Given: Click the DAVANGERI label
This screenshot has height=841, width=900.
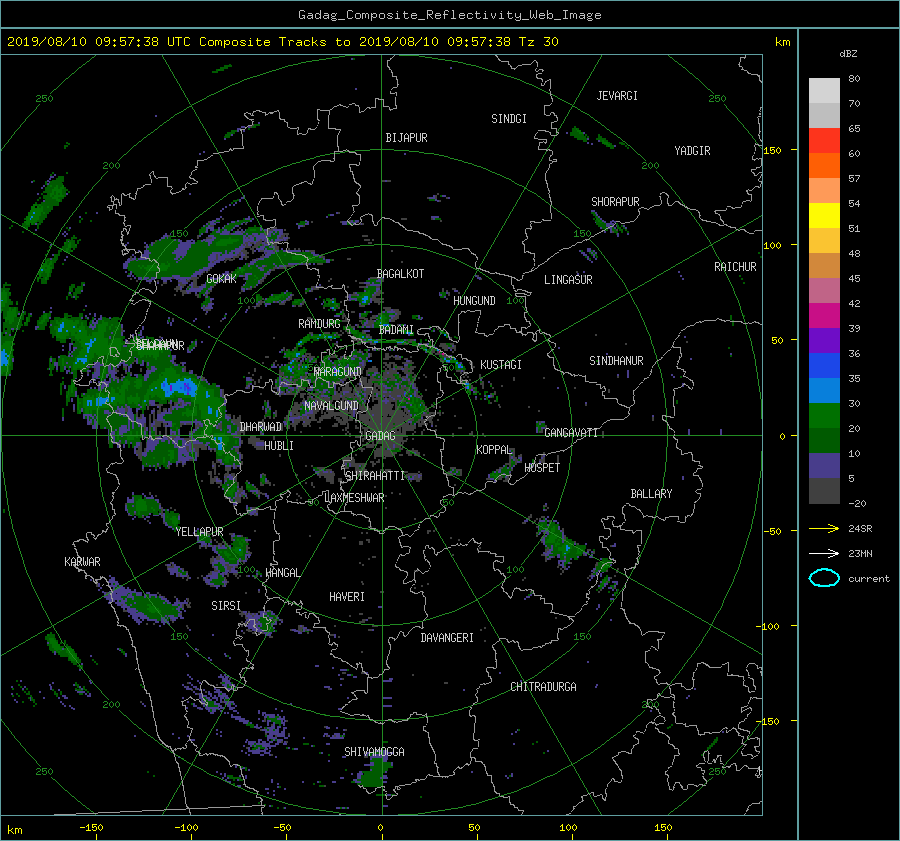Looking at the screenshot, I should 447,638.
